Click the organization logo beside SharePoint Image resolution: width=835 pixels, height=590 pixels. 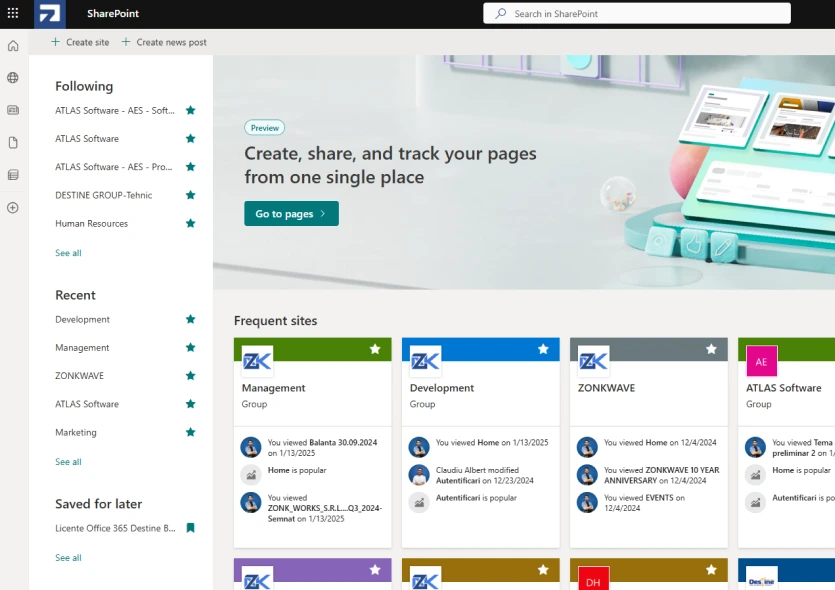tap(50, 14)
